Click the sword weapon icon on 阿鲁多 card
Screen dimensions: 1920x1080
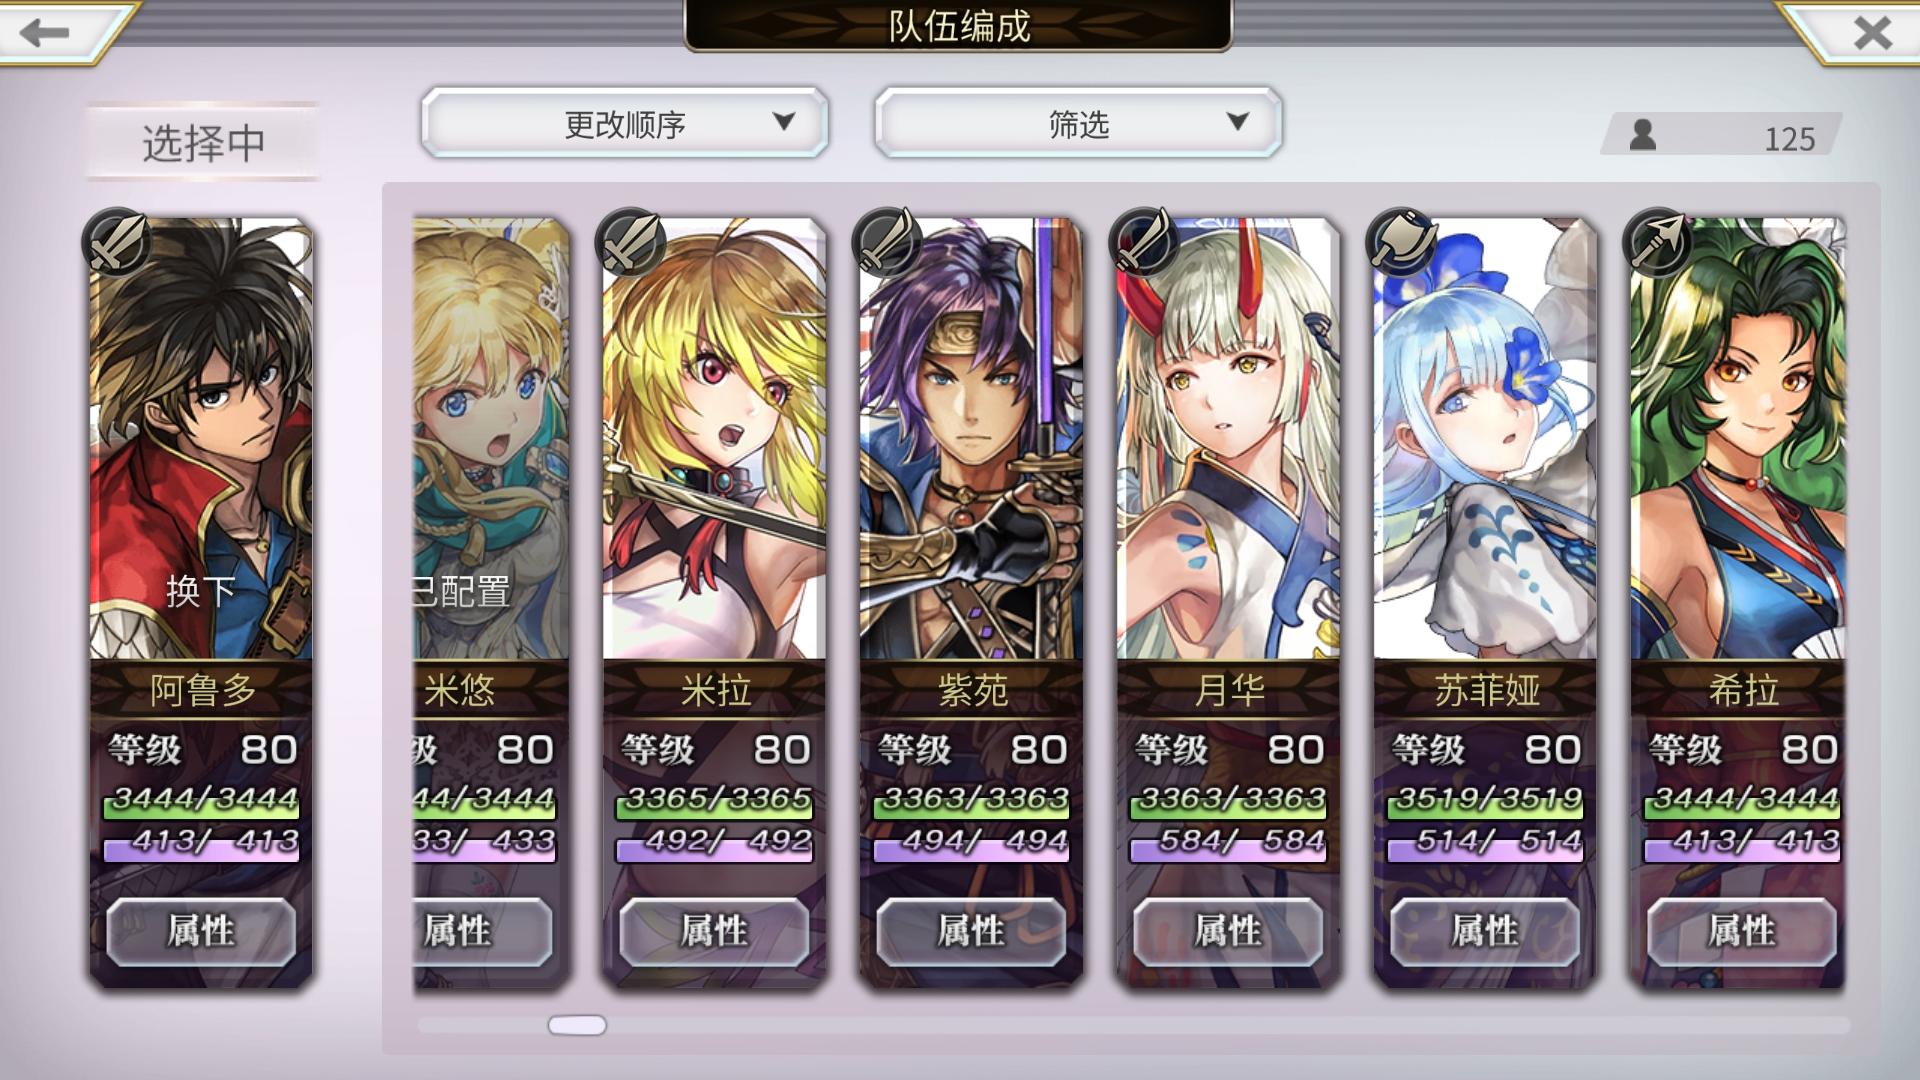point(118,242)
